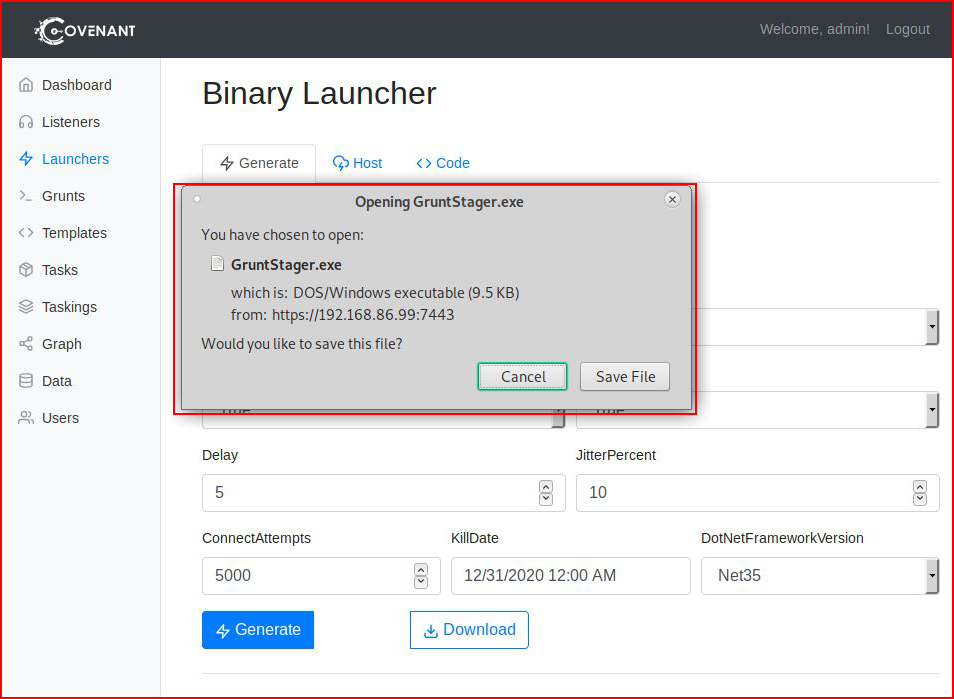Open the Code tab
Viewport: 954px width, 699px height.
443,163
